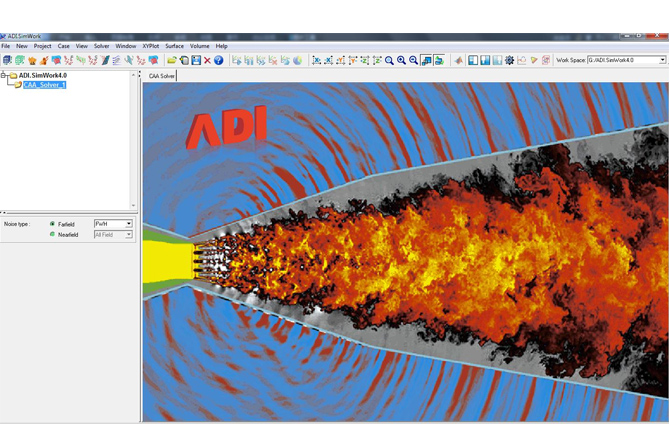This screenshot has height=445, width=669.
Task: Open help via blue question mark icon
Action: (x=219, y=60)
